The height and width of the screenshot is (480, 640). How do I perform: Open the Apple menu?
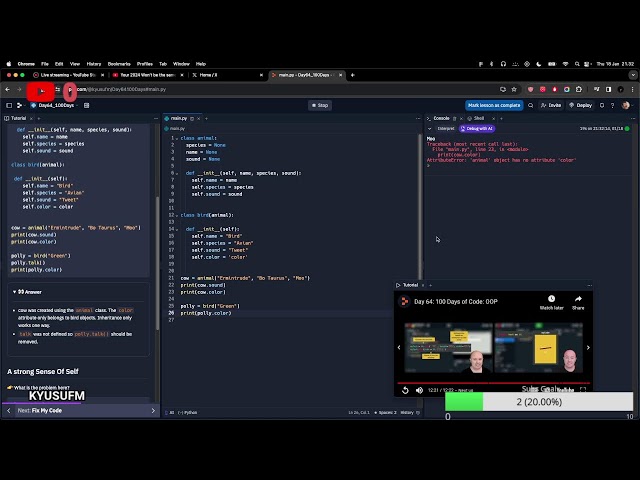coord(9,64)
